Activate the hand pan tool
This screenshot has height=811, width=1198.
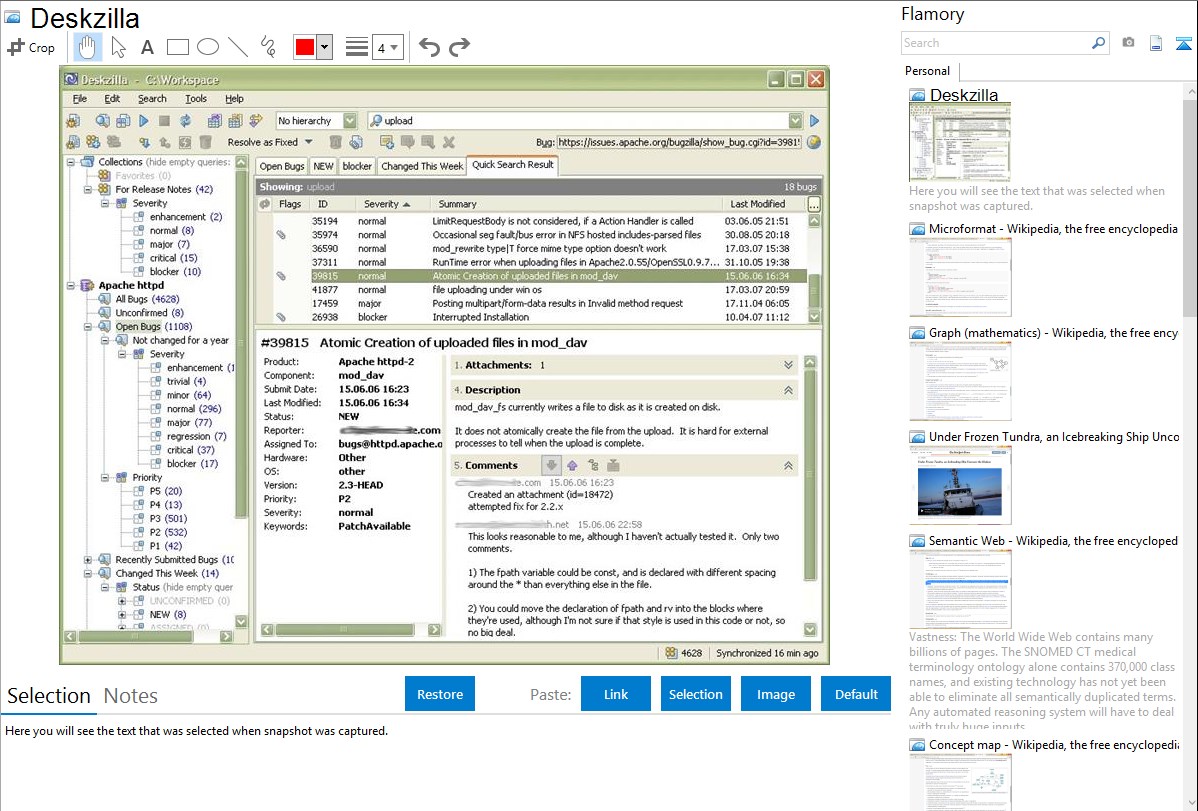[x=87, y=47]
